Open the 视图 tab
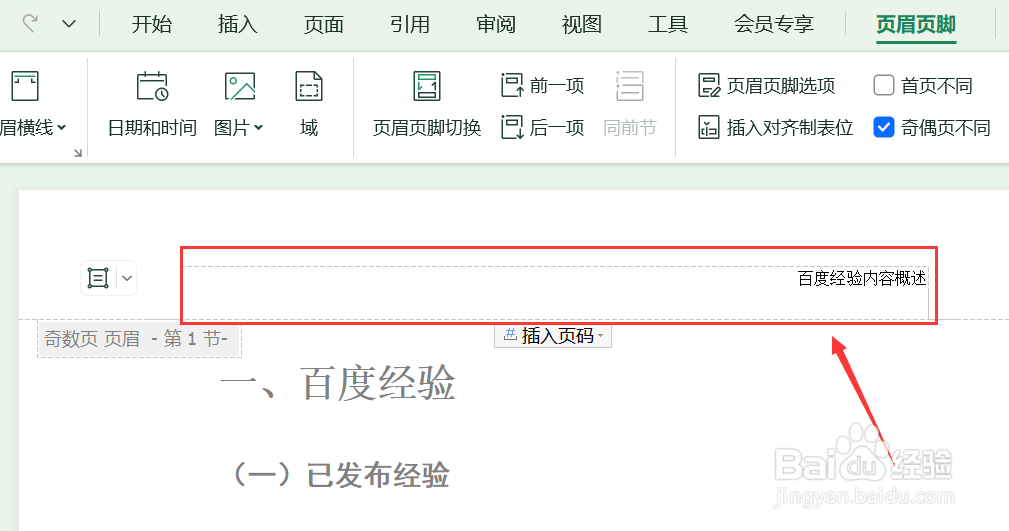 (582, 24)
